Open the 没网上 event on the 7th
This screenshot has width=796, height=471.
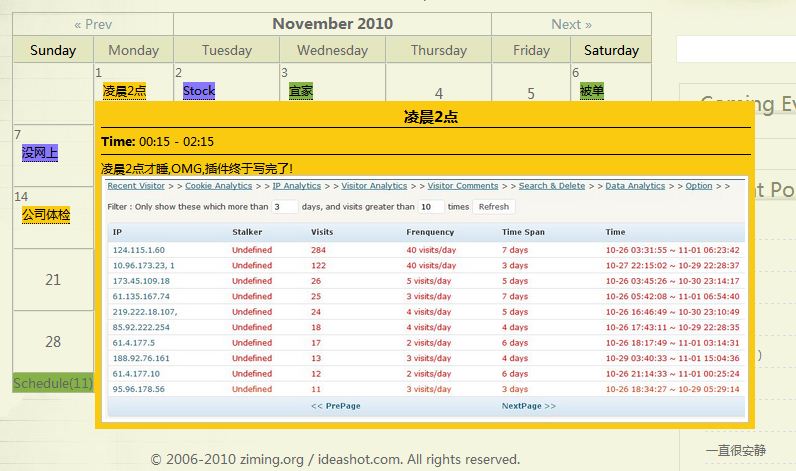[x=40, y=152]
